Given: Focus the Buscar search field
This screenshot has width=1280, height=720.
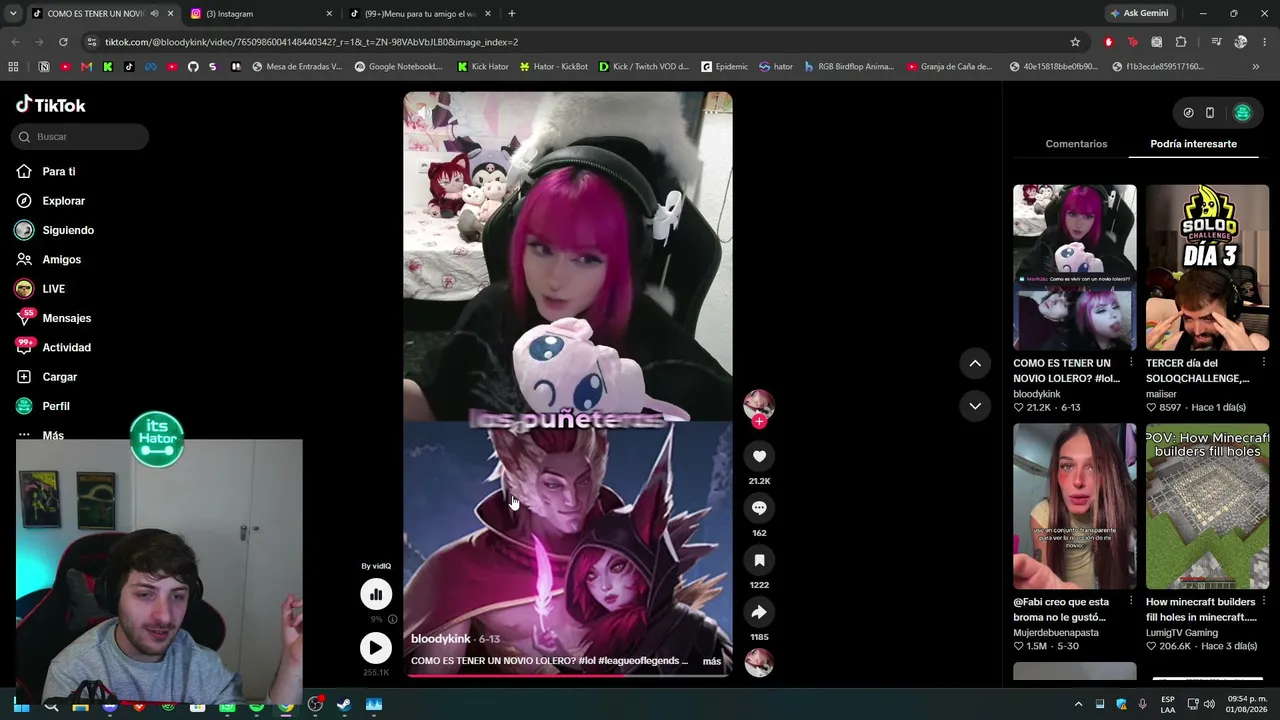Looking at the screenshot, I should coord(81,137).
